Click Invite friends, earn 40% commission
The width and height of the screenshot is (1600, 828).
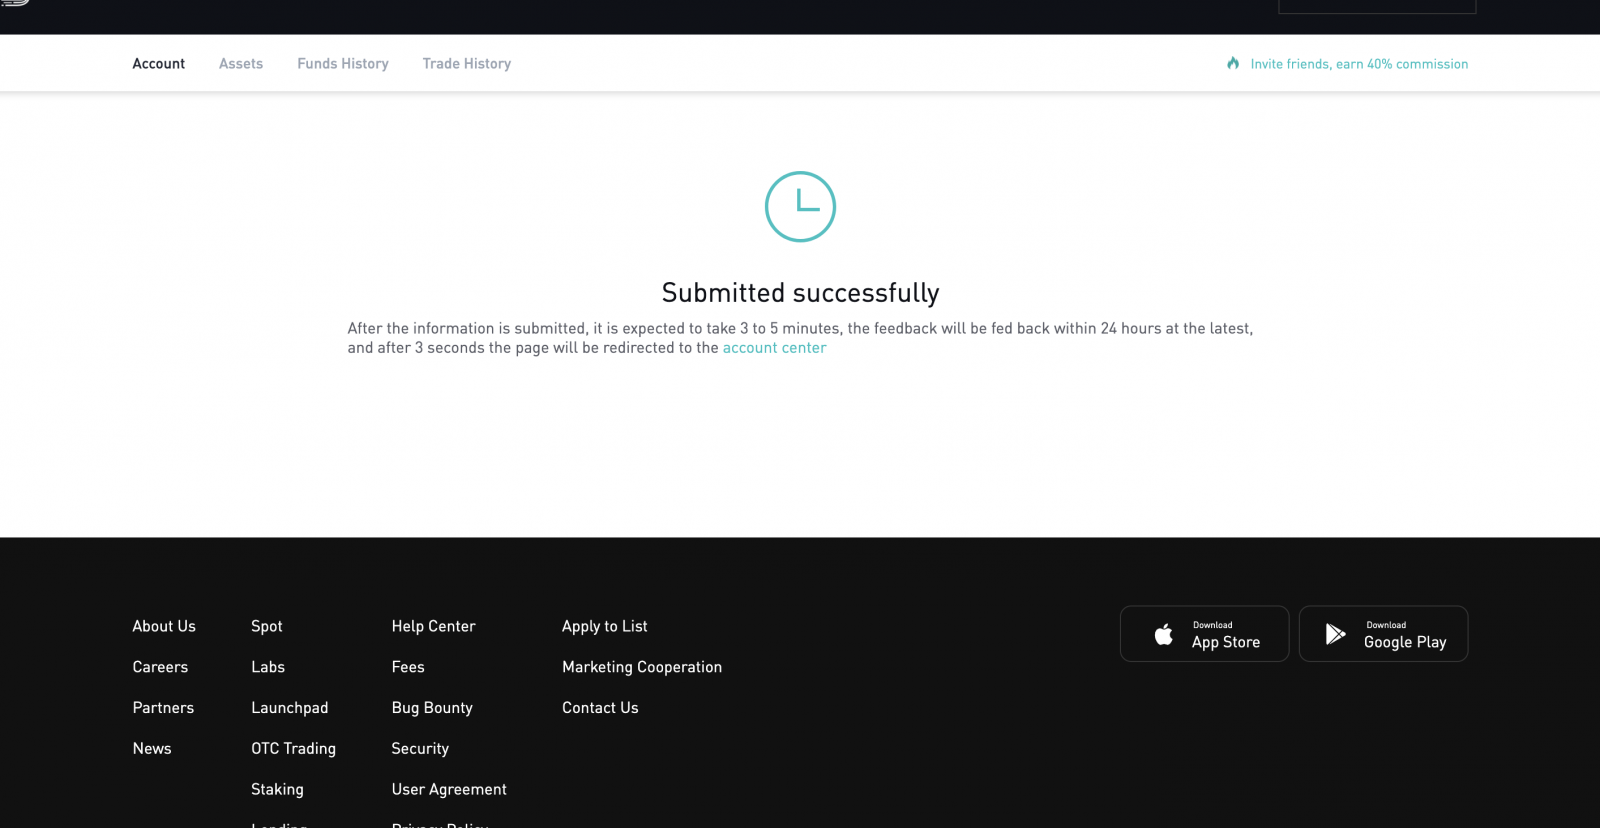[1358, 64]
